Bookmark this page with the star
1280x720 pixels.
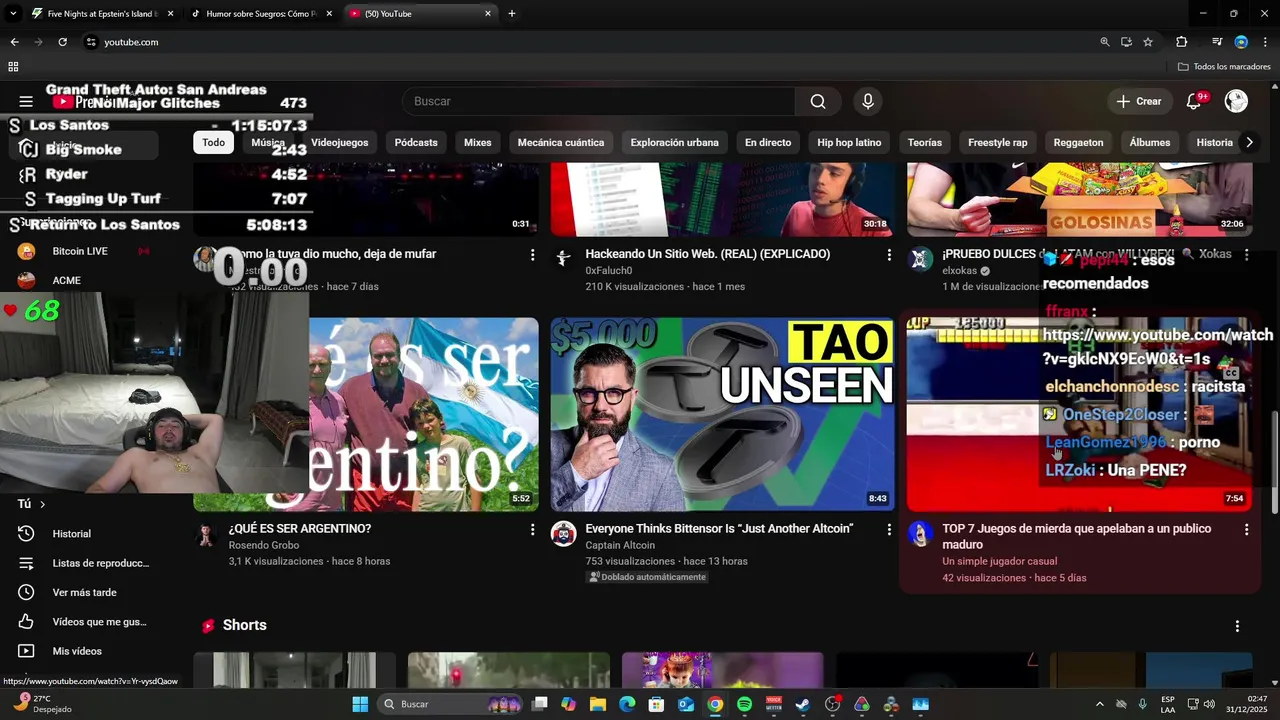click(1148, 42)
